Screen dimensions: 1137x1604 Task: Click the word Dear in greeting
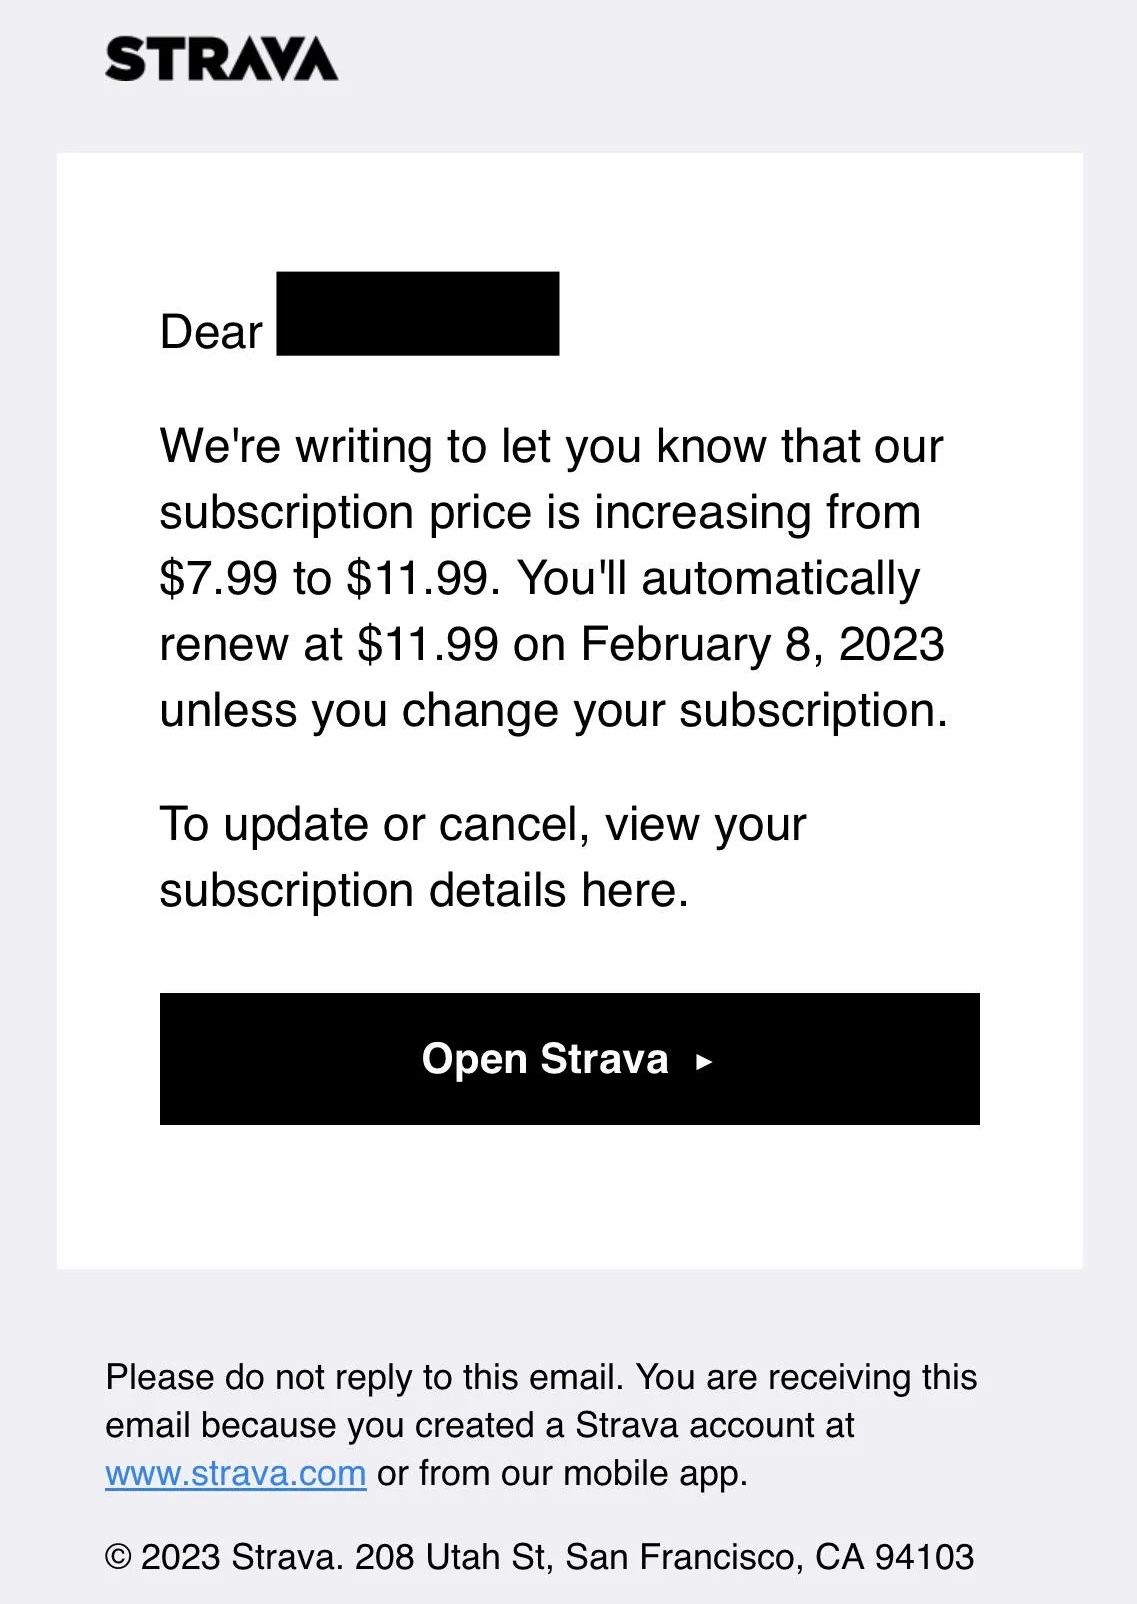[x=211, y=332]
